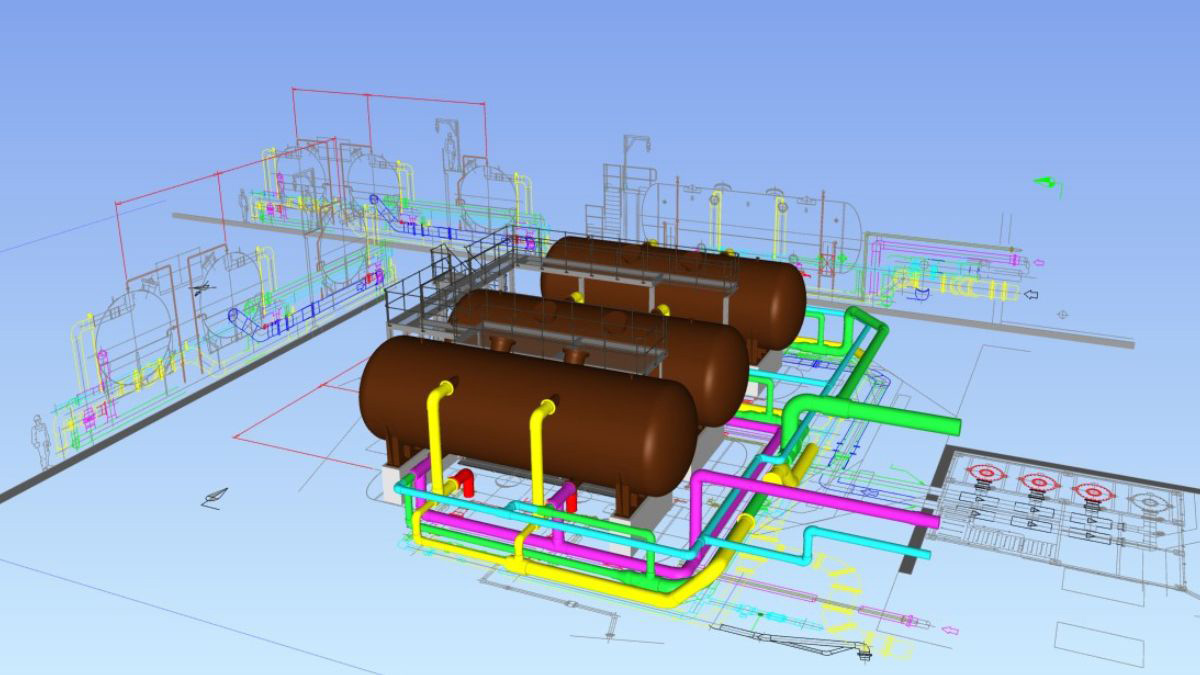Click the green orientation arrow in the sky
The image size is (1200, 675).
(x=1047, y=183)
